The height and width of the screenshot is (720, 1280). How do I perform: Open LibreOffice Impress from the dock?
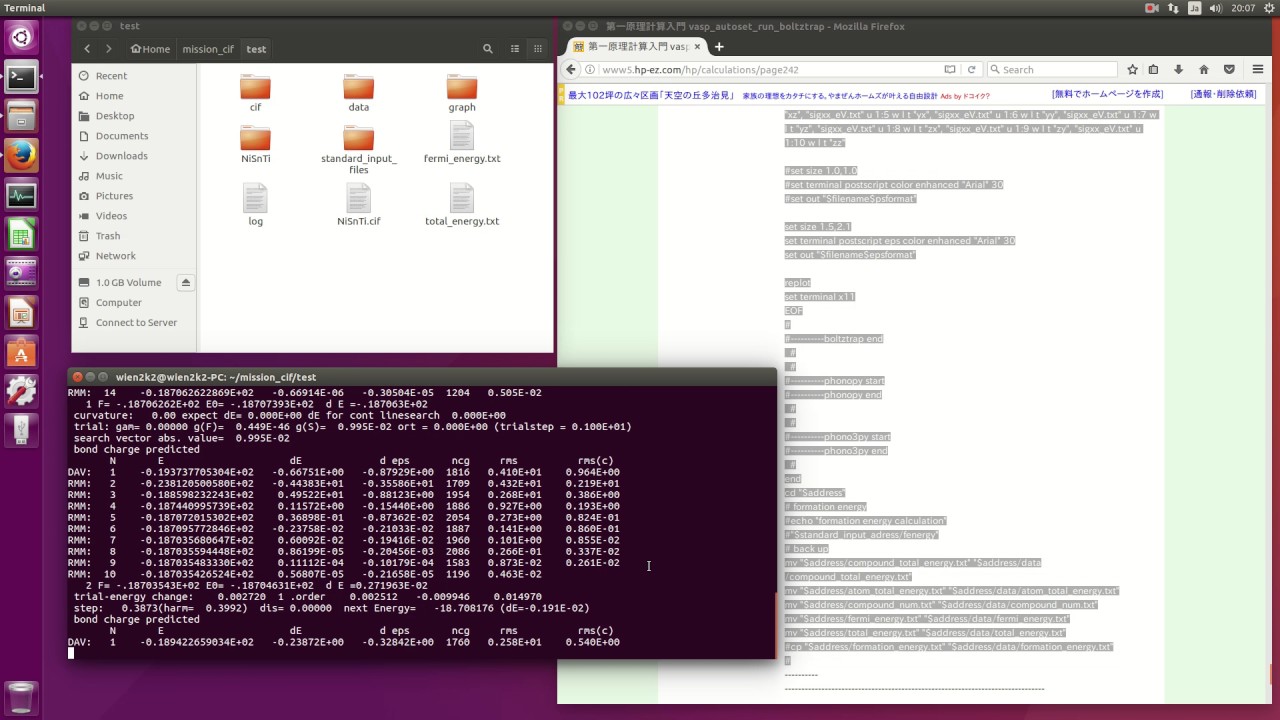click(x=21, y=313)
